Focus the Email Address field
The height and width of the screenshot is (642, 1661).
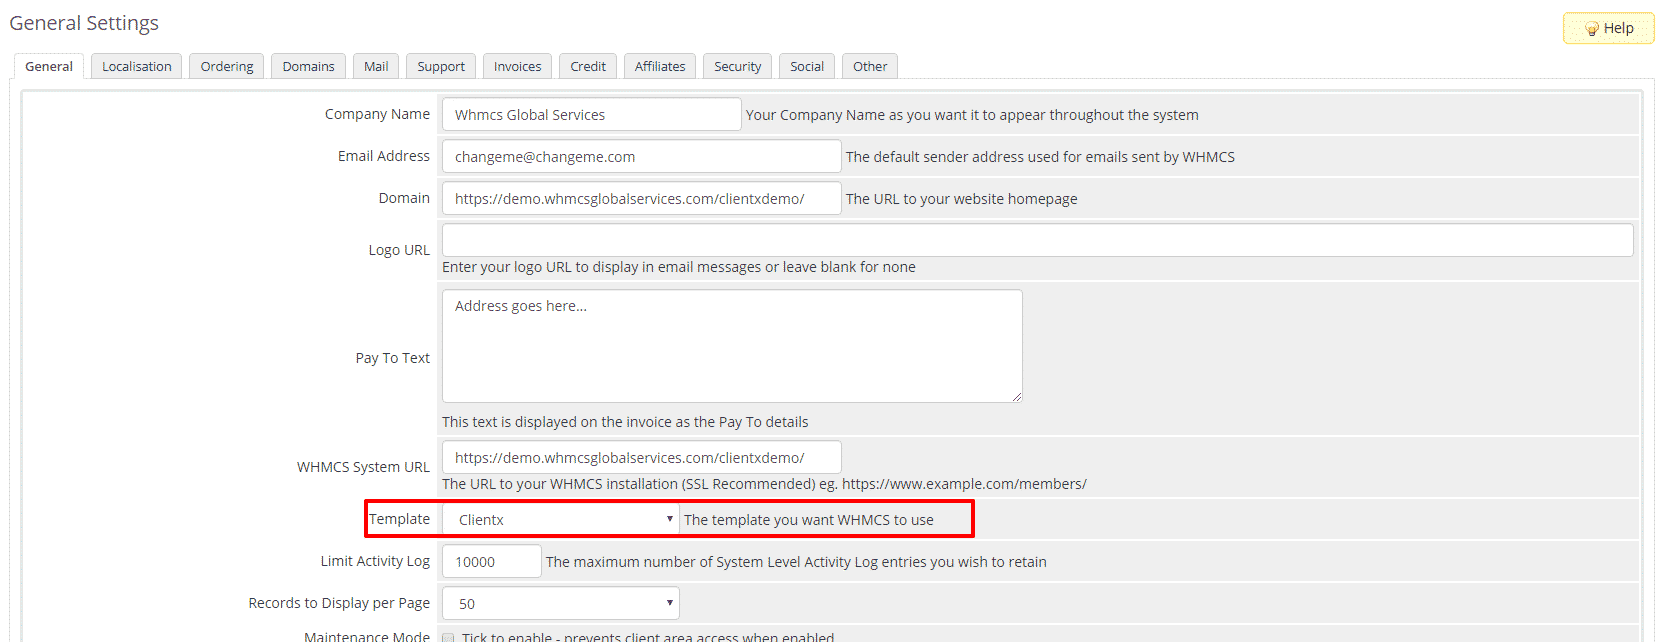click(641, 157)
